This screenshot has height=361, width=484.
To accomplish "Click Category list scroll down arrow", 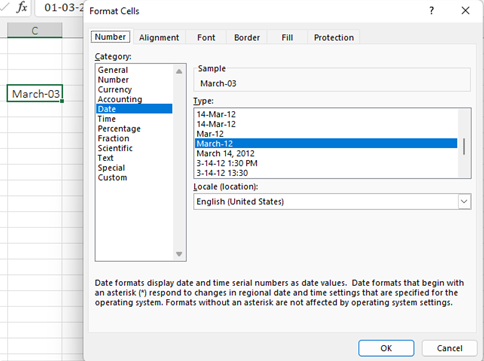I will click(179, 254).
